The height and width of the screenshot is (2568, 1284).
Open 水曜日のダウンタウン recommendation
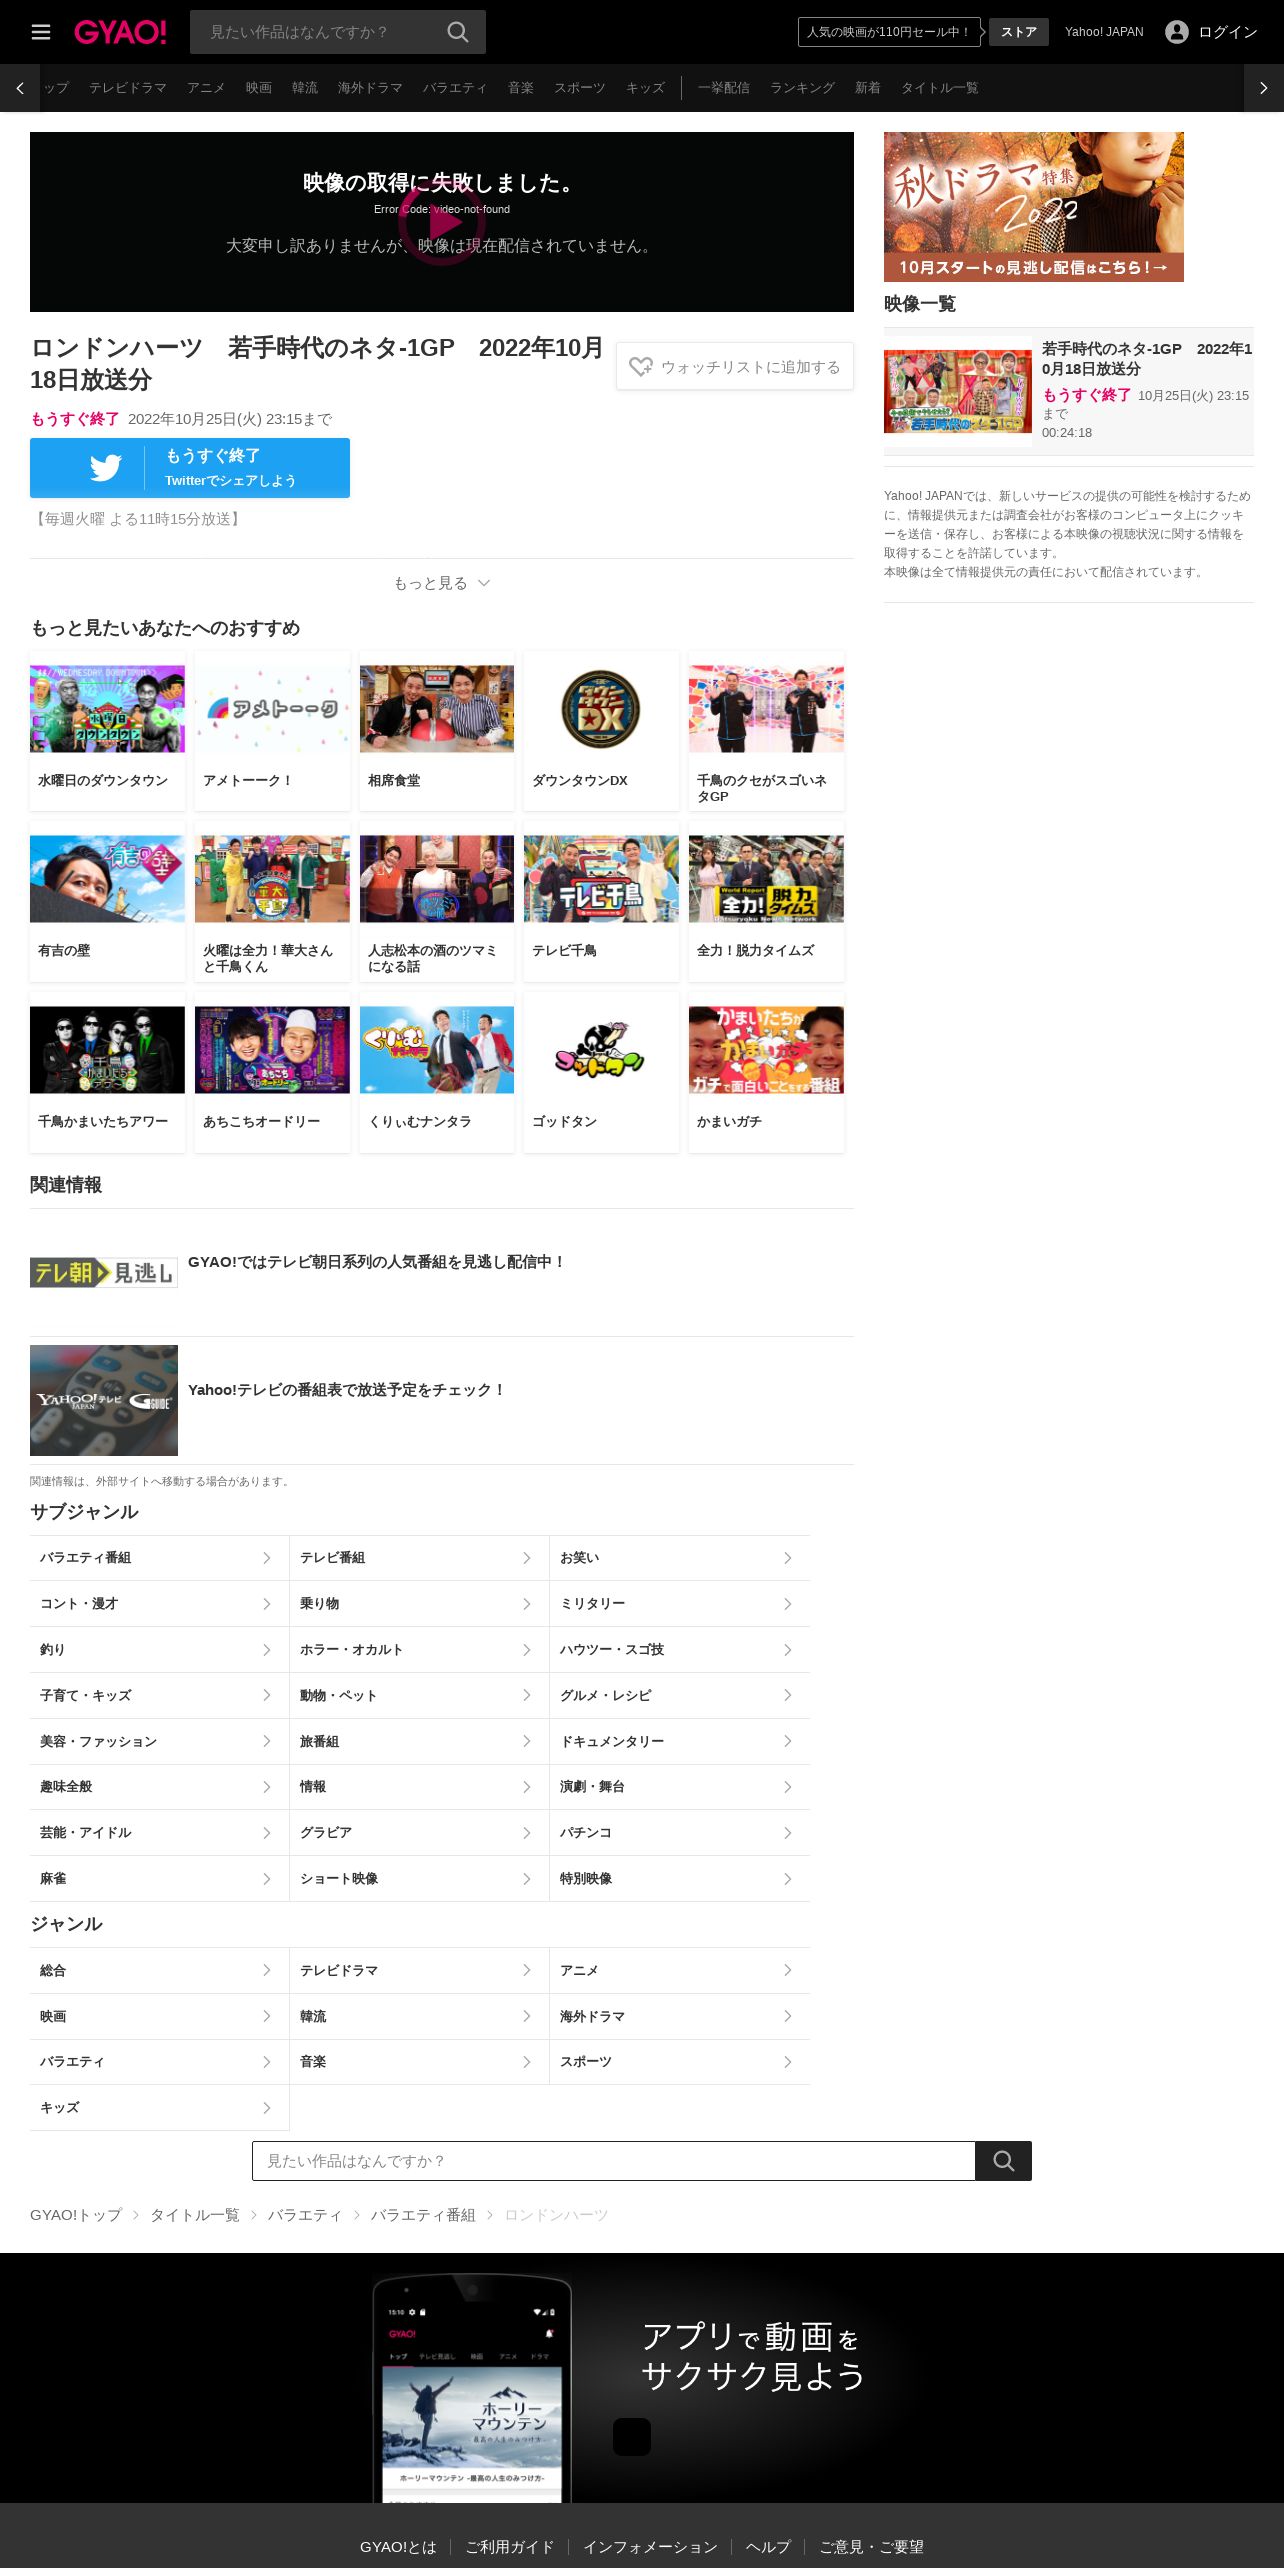[107, 731]
